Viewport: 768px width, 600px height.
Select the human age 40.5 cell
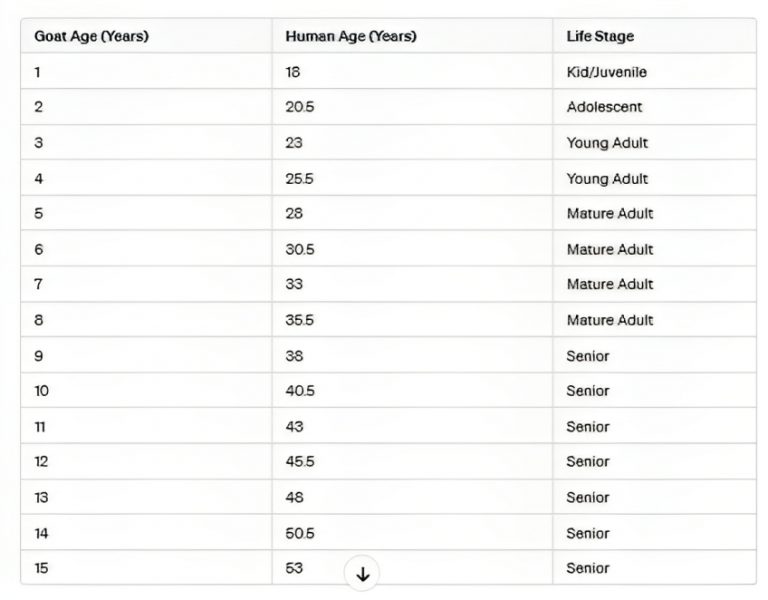pos(412,390)
